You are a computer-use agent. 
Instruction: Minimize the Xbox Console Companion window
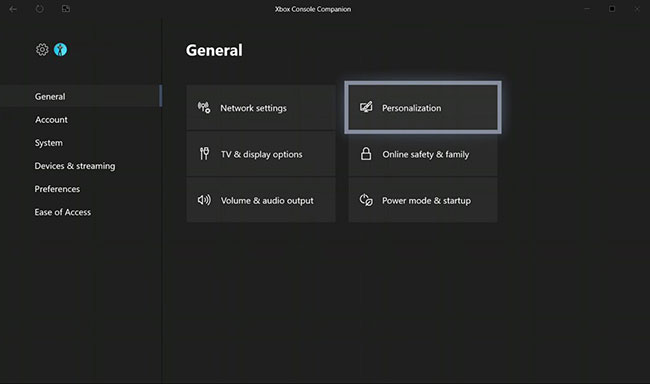(x=587, y=9)
